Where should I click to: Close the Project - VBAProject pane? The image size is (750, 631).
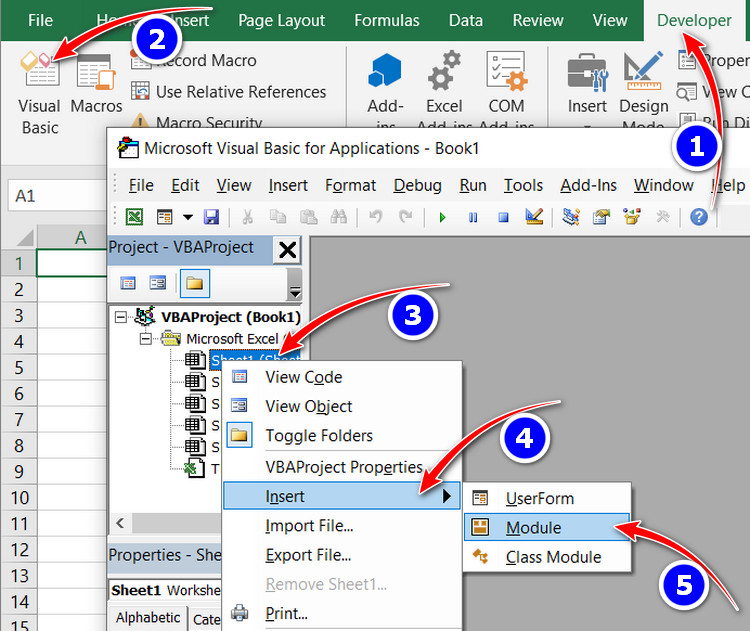[287, 250]
